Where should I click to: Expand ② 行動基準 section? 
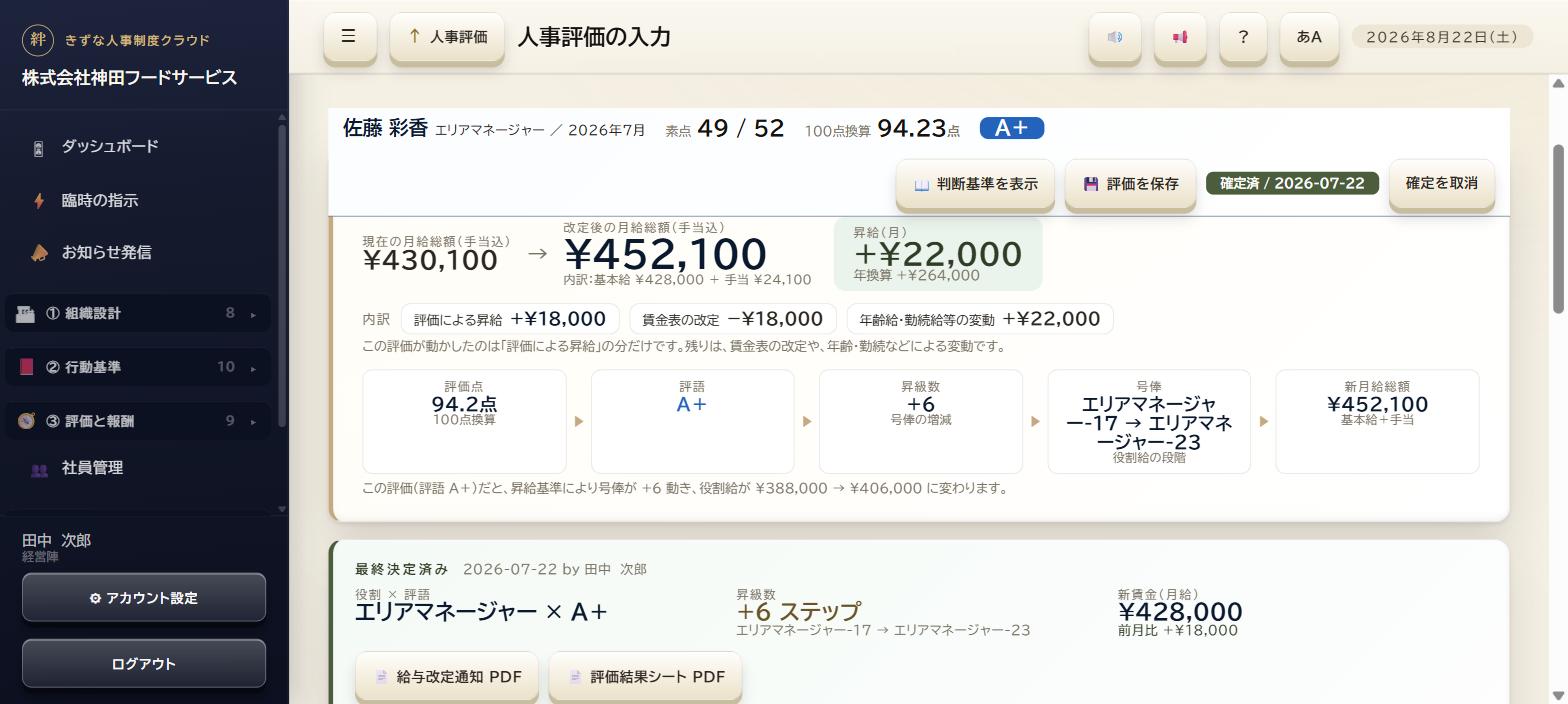[x=138, y=367]
